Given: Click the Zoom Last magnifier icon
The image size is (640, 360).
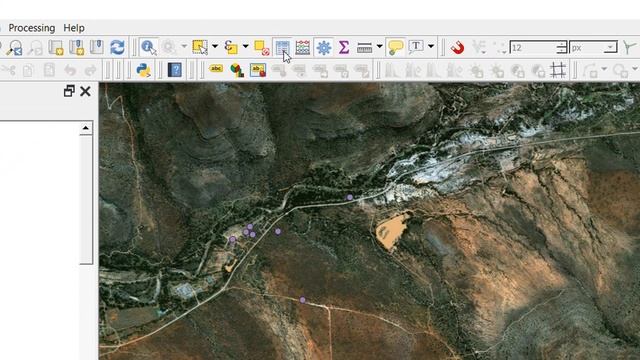Looking at the screenshot, I should tap(15, 47).
